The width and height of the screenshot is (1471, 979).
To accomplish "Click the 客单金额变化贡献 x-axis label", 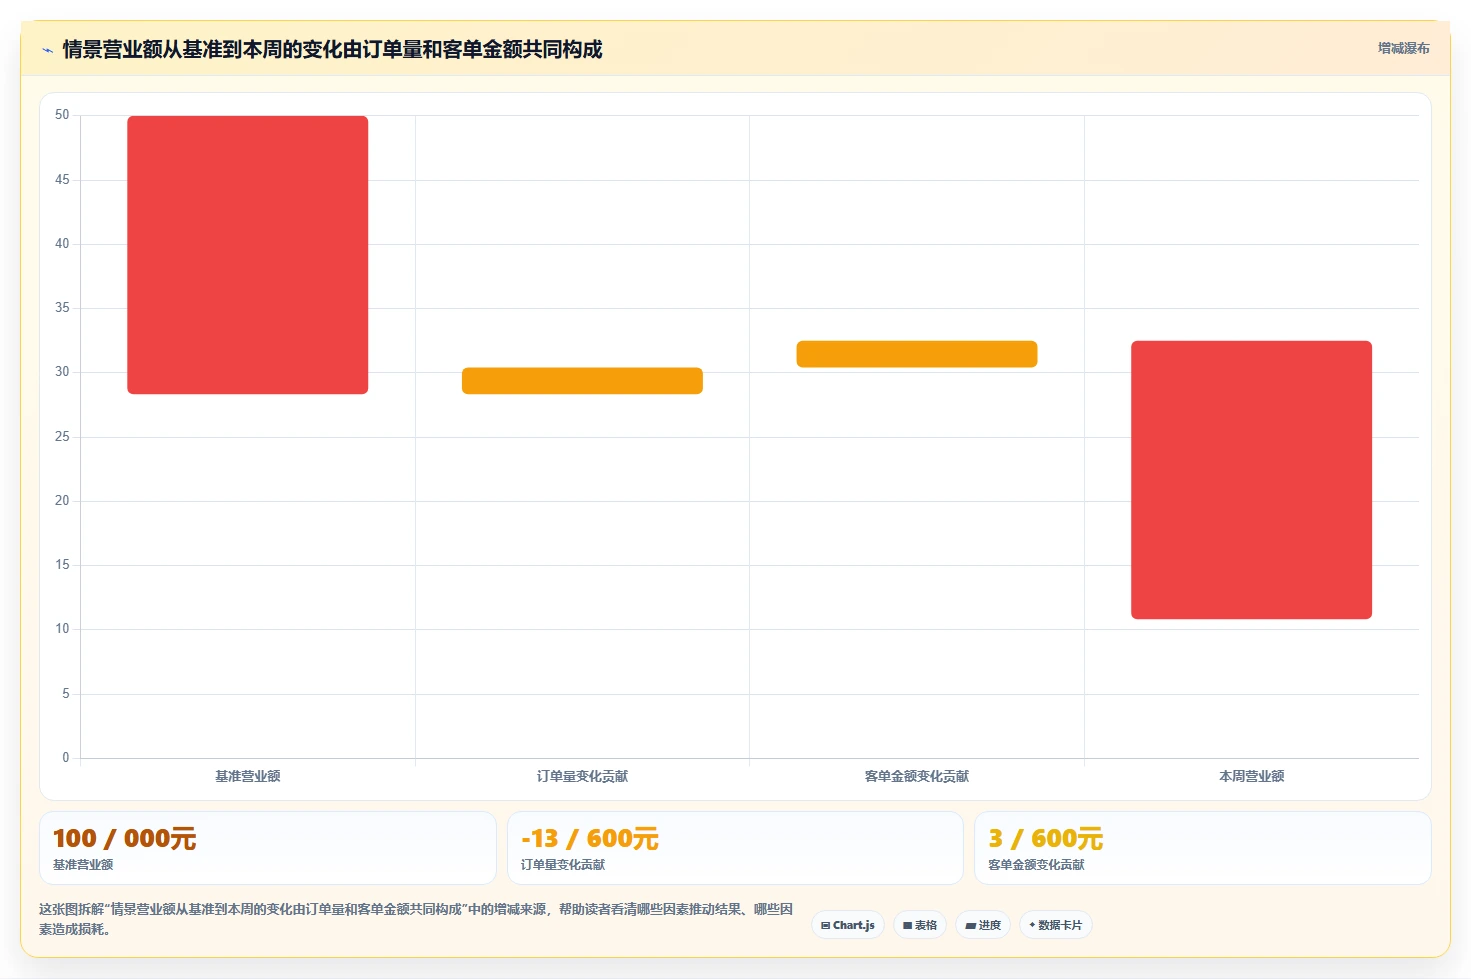I will (917, 776).
